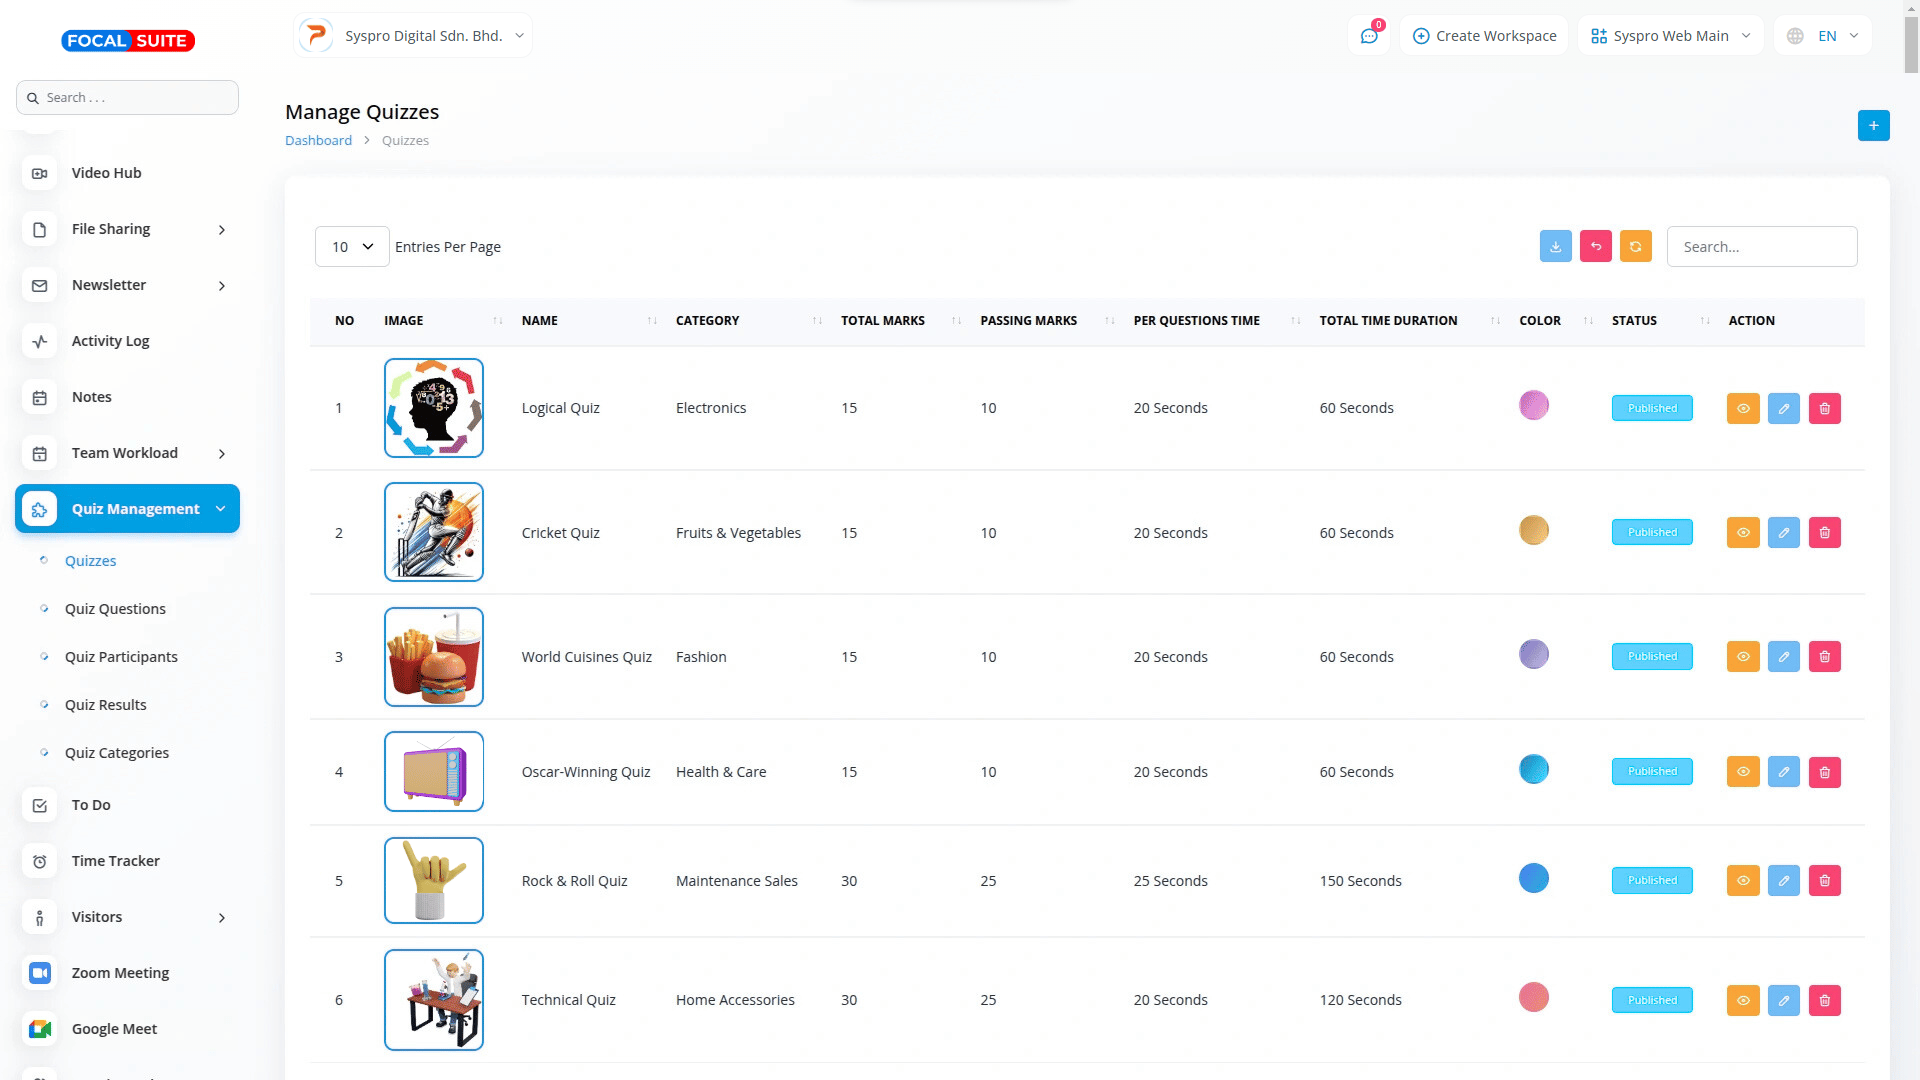Delete the Logical Quiz with trash icon
This screenshot has width=1920, height=1080.
coord(1824,408)
